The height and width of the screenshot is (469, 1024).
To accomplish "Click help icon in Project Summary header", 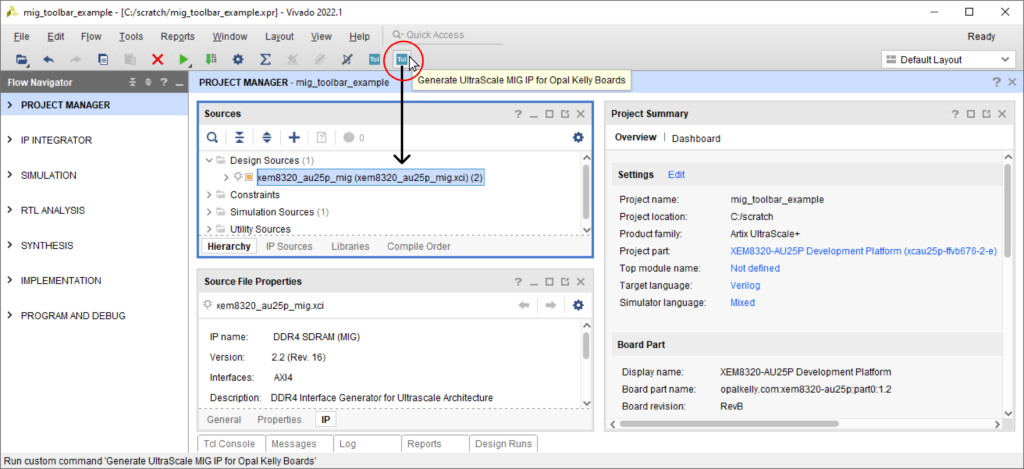I will pyautogui.click(x=955, y=114).
